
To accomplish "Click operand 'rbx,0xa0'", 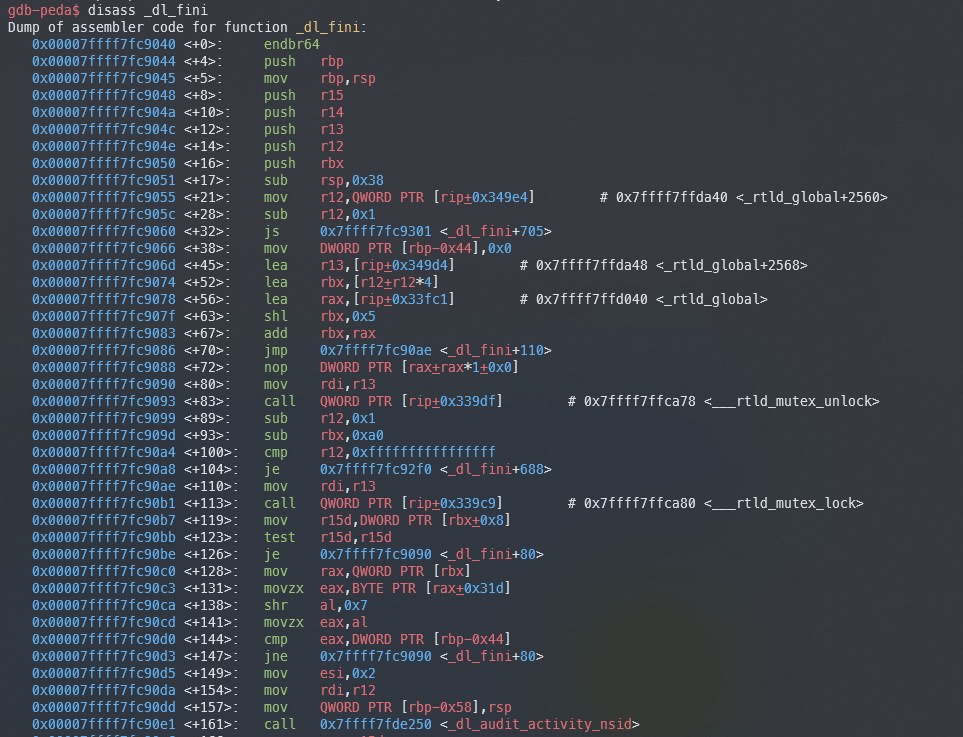I will [x=352, y=435].
